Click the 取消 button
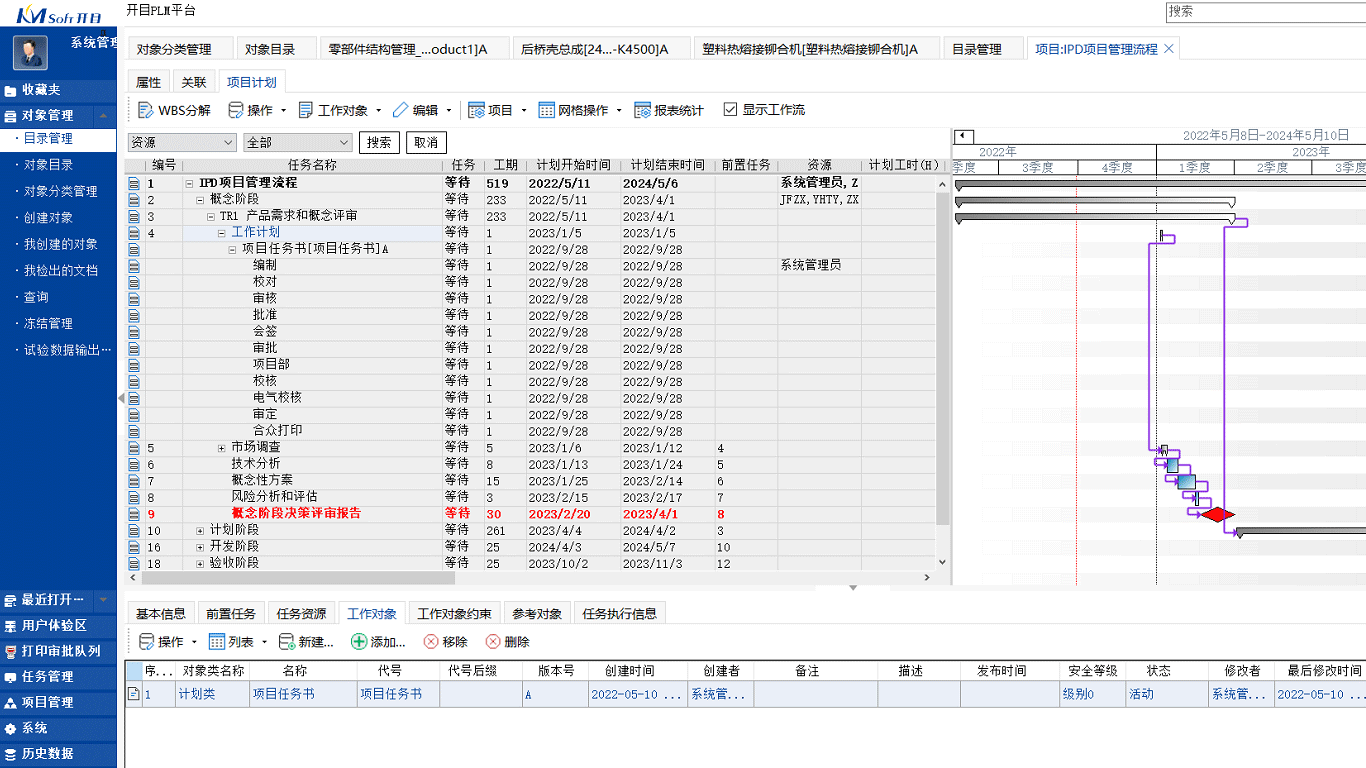 click(x=425, y=142)
